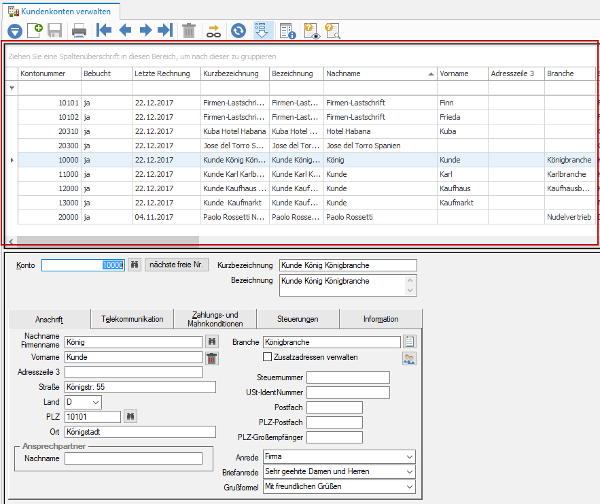Screen dimensions: 600x504
Task: Jump to the first record
Action: [x=104, y=30]
